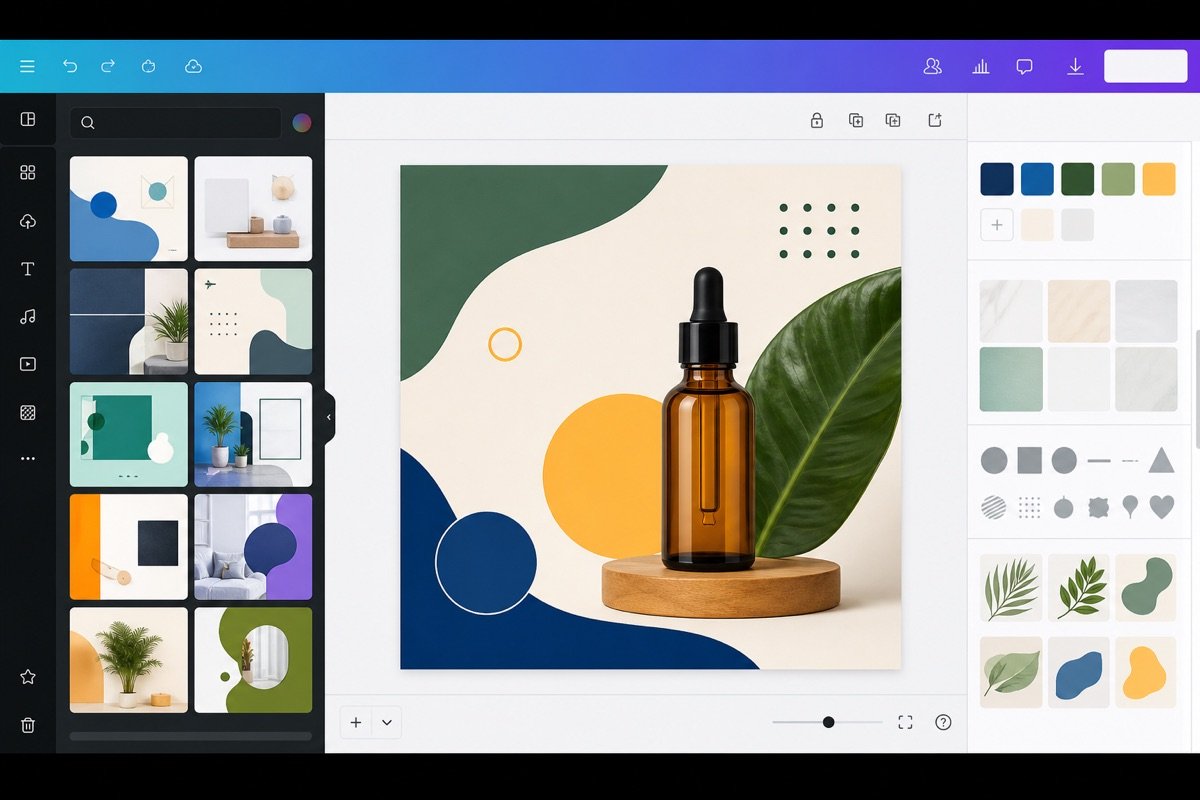The width and height of the screenshot is (1200, 800).
Task: Open the elements grid sidebar icon
Action: point(28,172)
